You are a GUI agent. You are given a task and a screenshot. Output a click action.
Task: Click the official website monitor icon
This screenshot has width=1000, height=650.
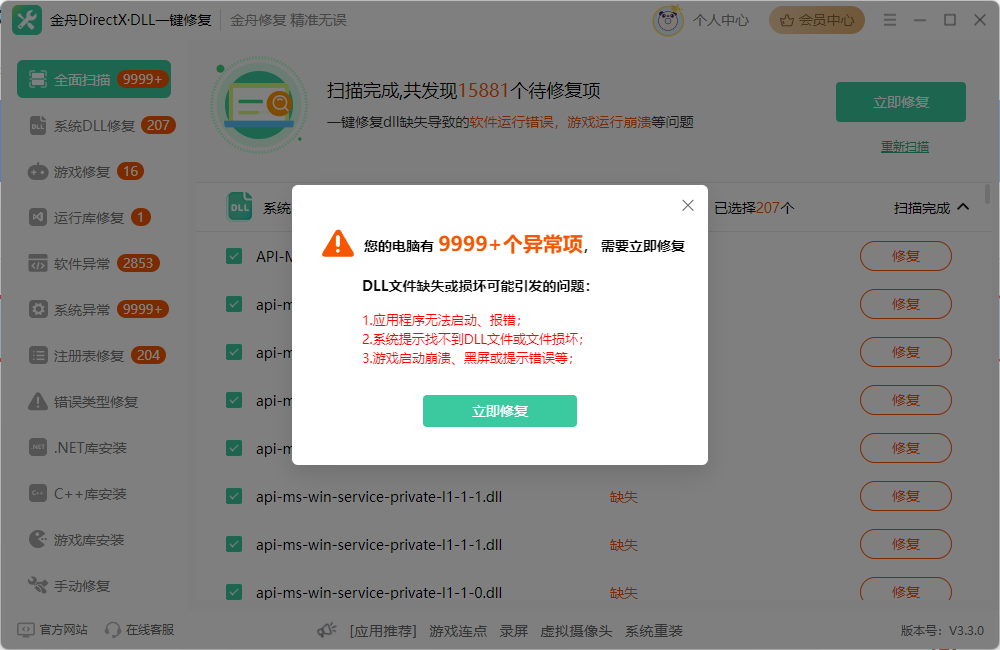(26, 630)
